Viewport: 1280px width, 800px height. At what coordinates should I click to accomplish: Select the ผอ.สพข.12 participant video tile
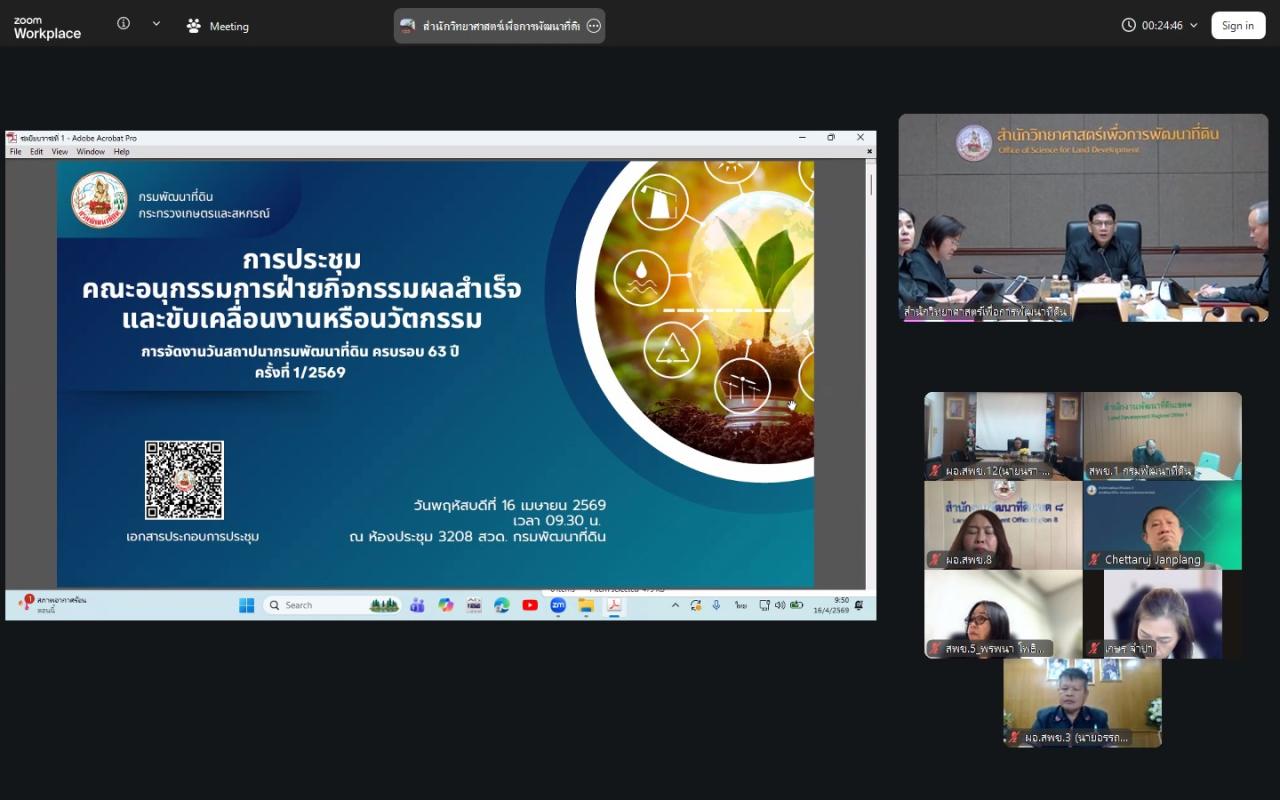pyautogui.click(x=1003, y=436)
